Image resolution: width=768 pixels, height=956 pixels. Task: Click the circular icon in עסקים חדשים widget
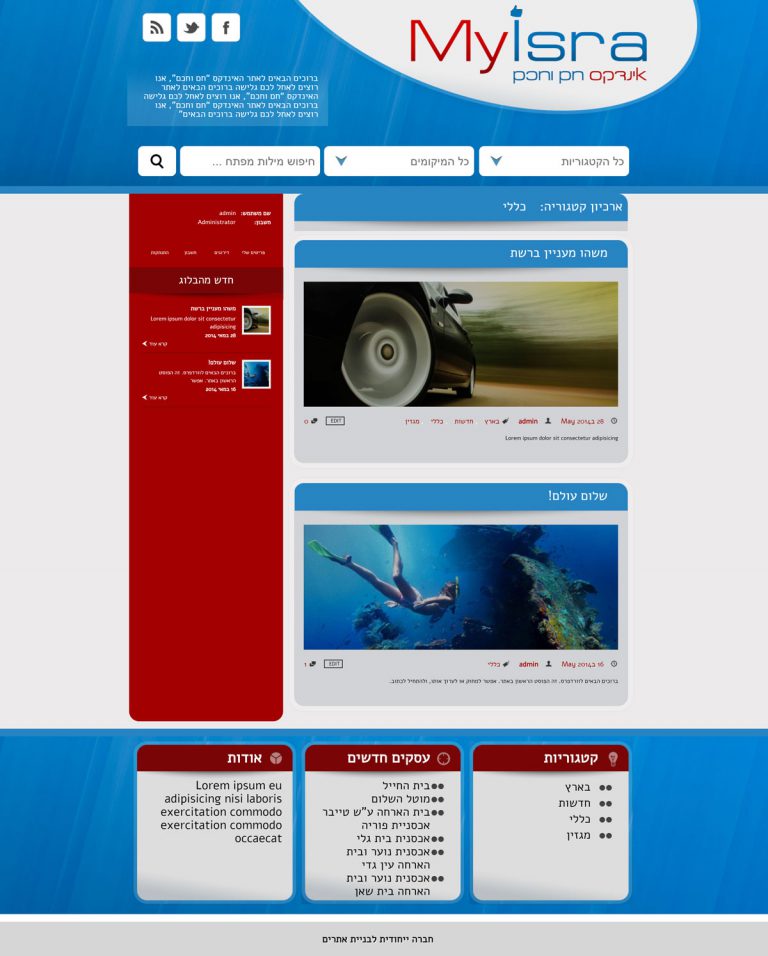click(x=444, y=758)
